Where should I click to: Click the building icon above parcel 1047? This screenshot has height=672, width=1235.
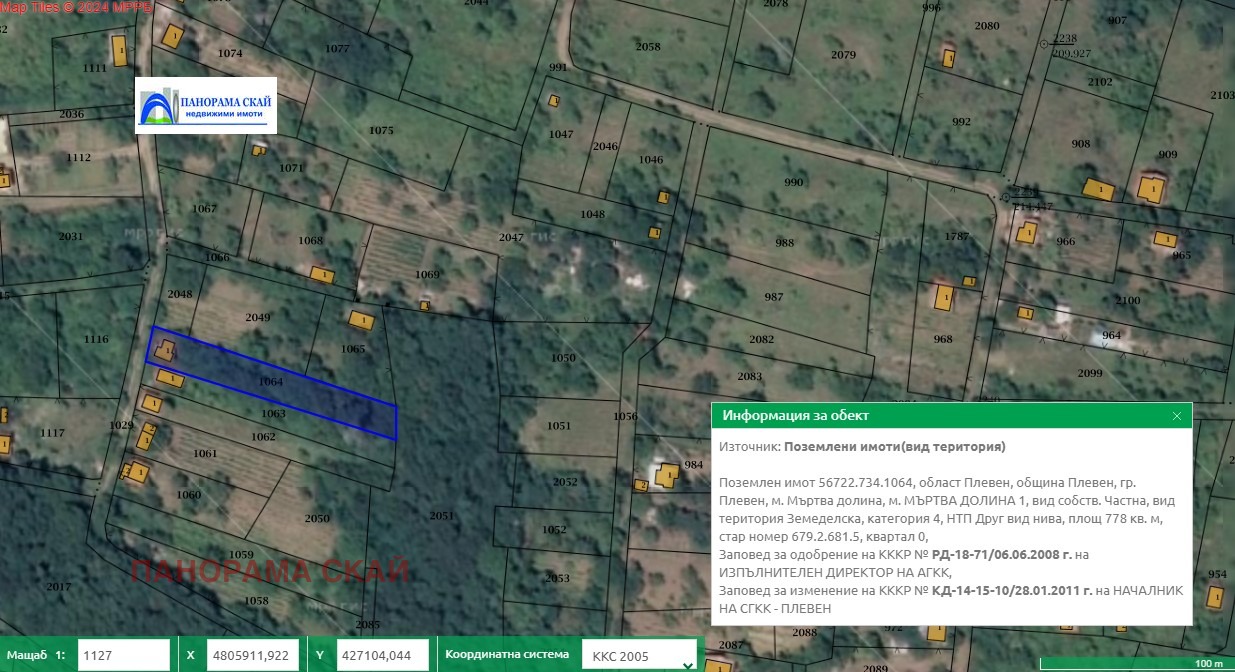point(553,100)
